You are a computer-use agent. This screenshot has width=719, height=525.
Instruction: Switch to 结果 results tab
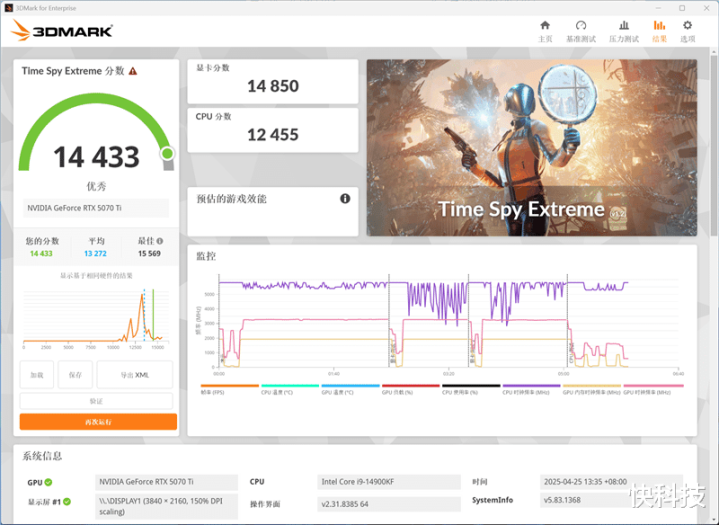pos(659,30)
